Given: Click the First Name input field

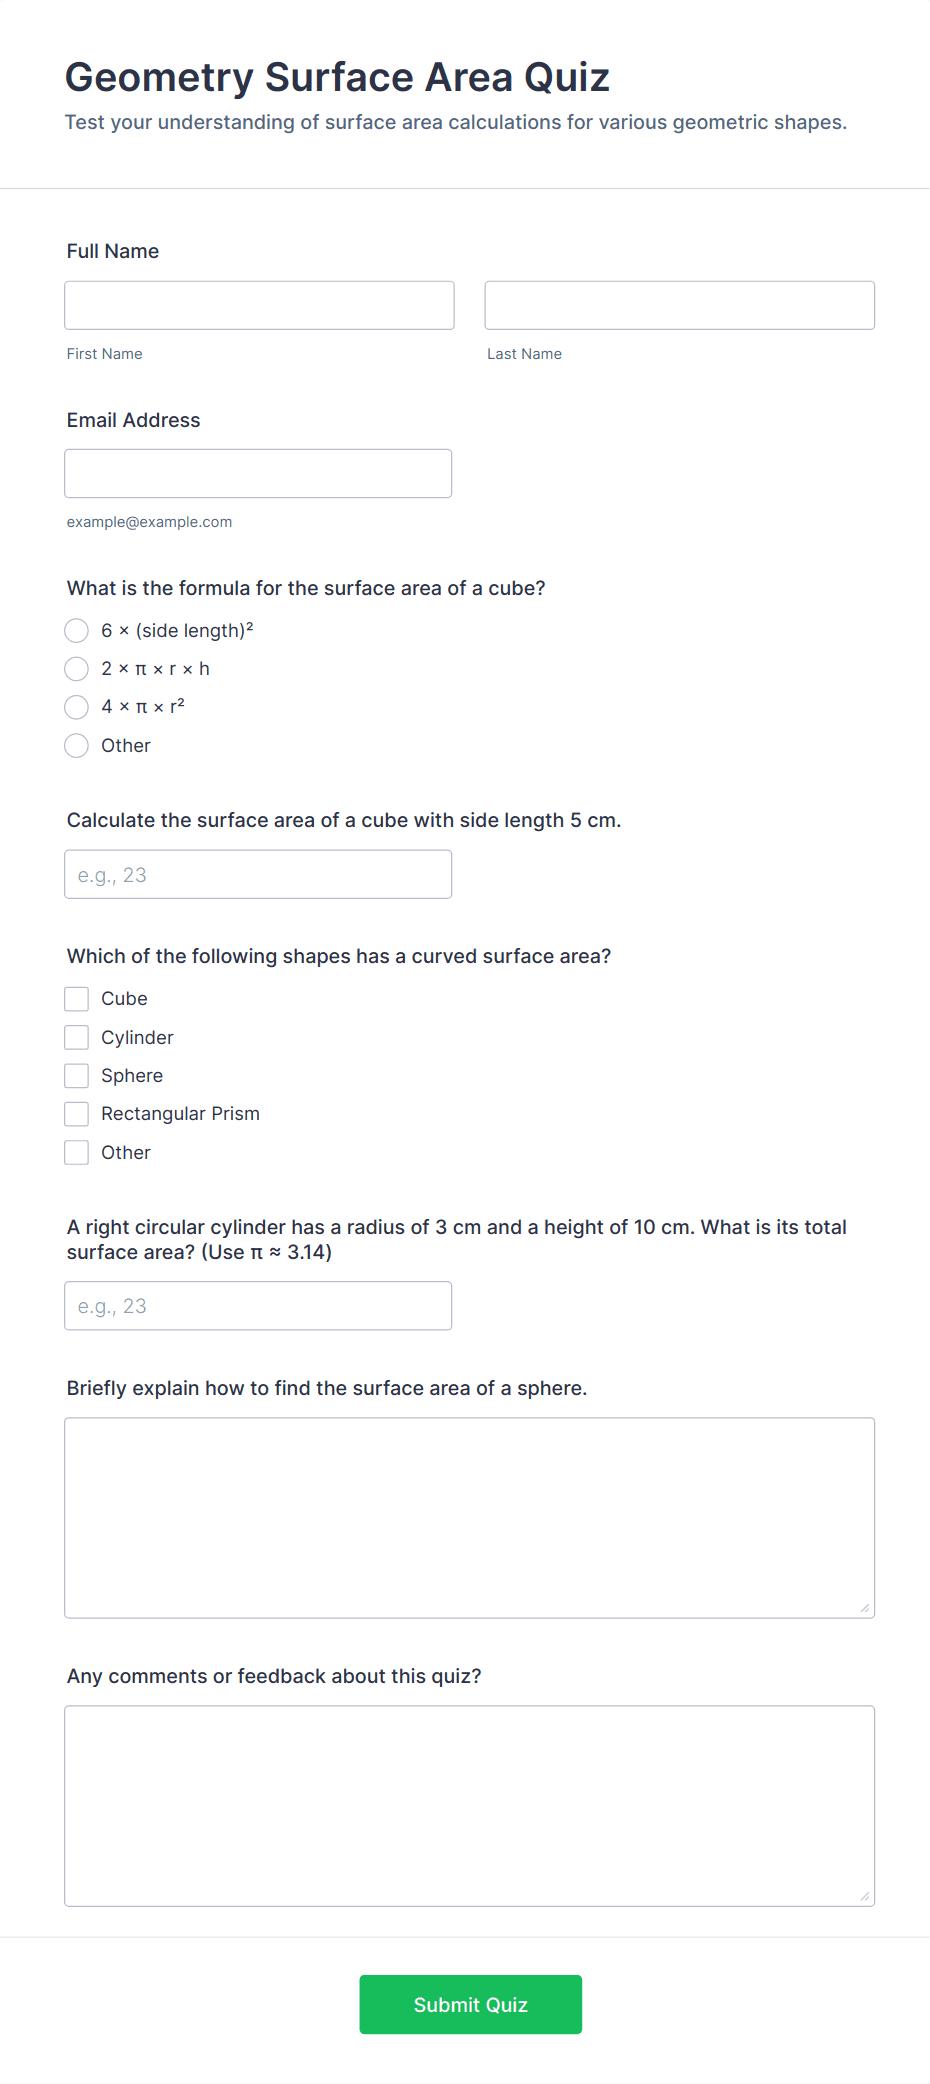Looking at the screenshot, I should pyautogui.click(x=258, y=304).
